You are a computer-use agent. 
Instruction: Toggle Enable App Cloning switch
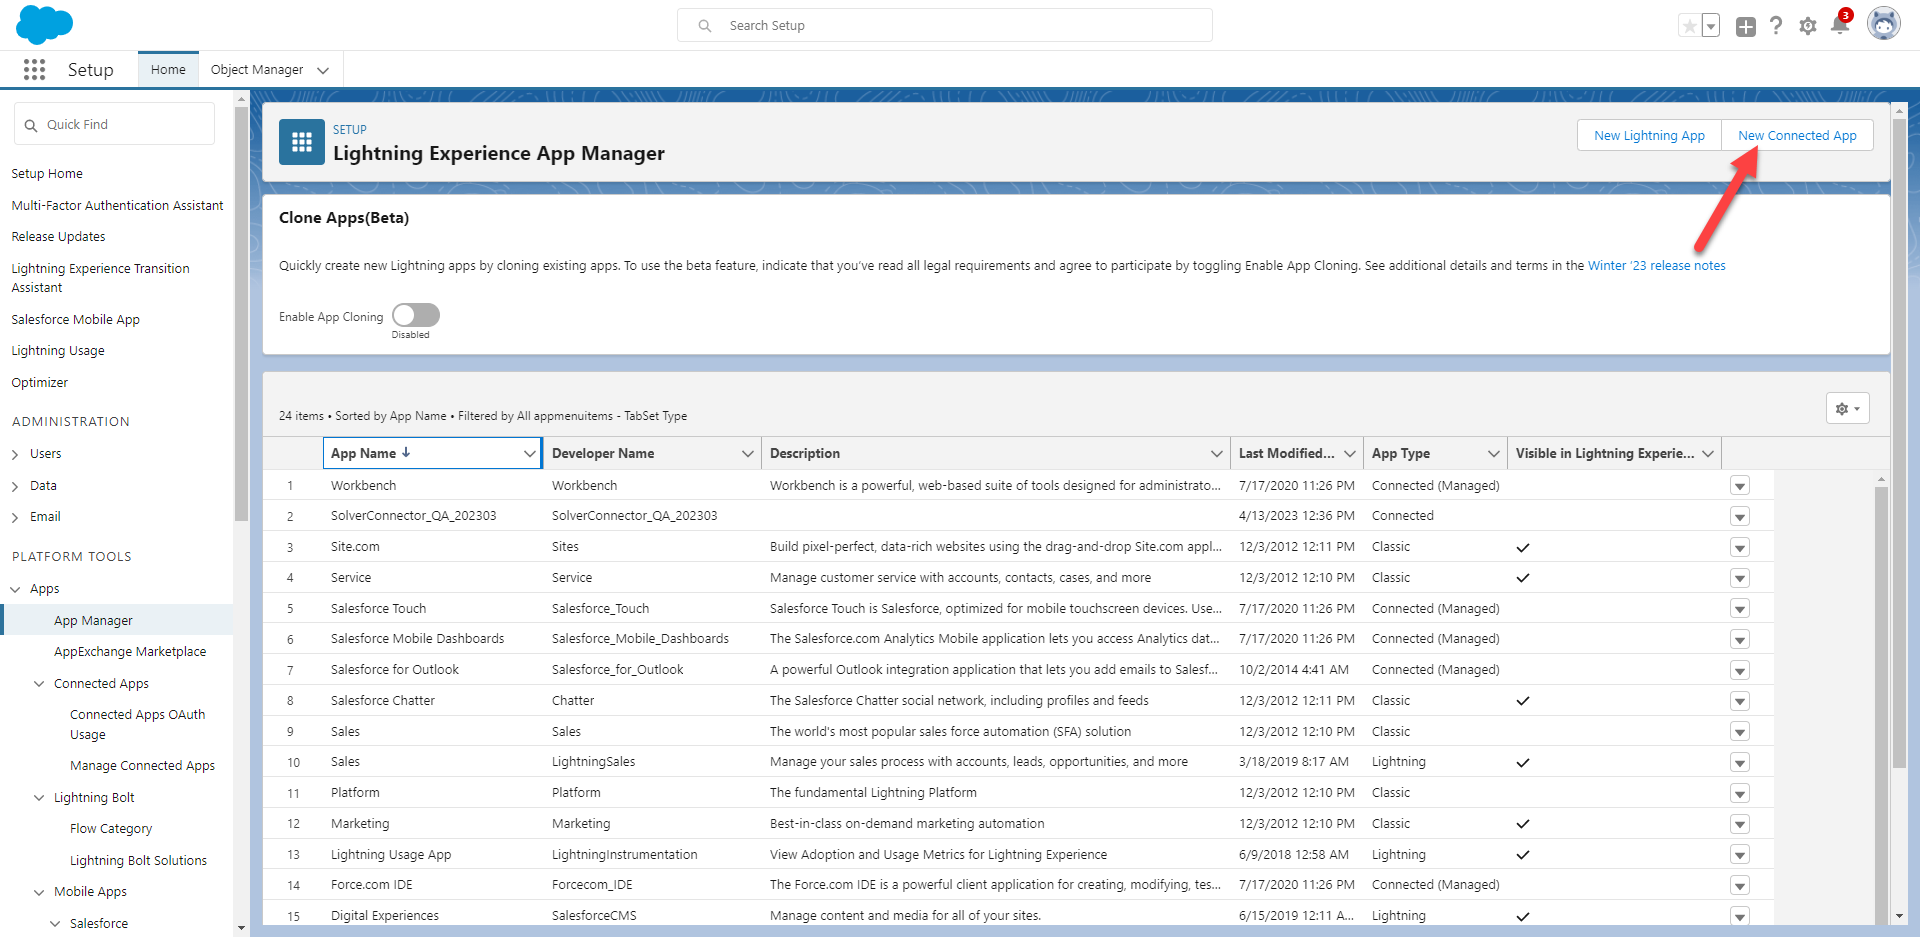[x=416, y=315]
